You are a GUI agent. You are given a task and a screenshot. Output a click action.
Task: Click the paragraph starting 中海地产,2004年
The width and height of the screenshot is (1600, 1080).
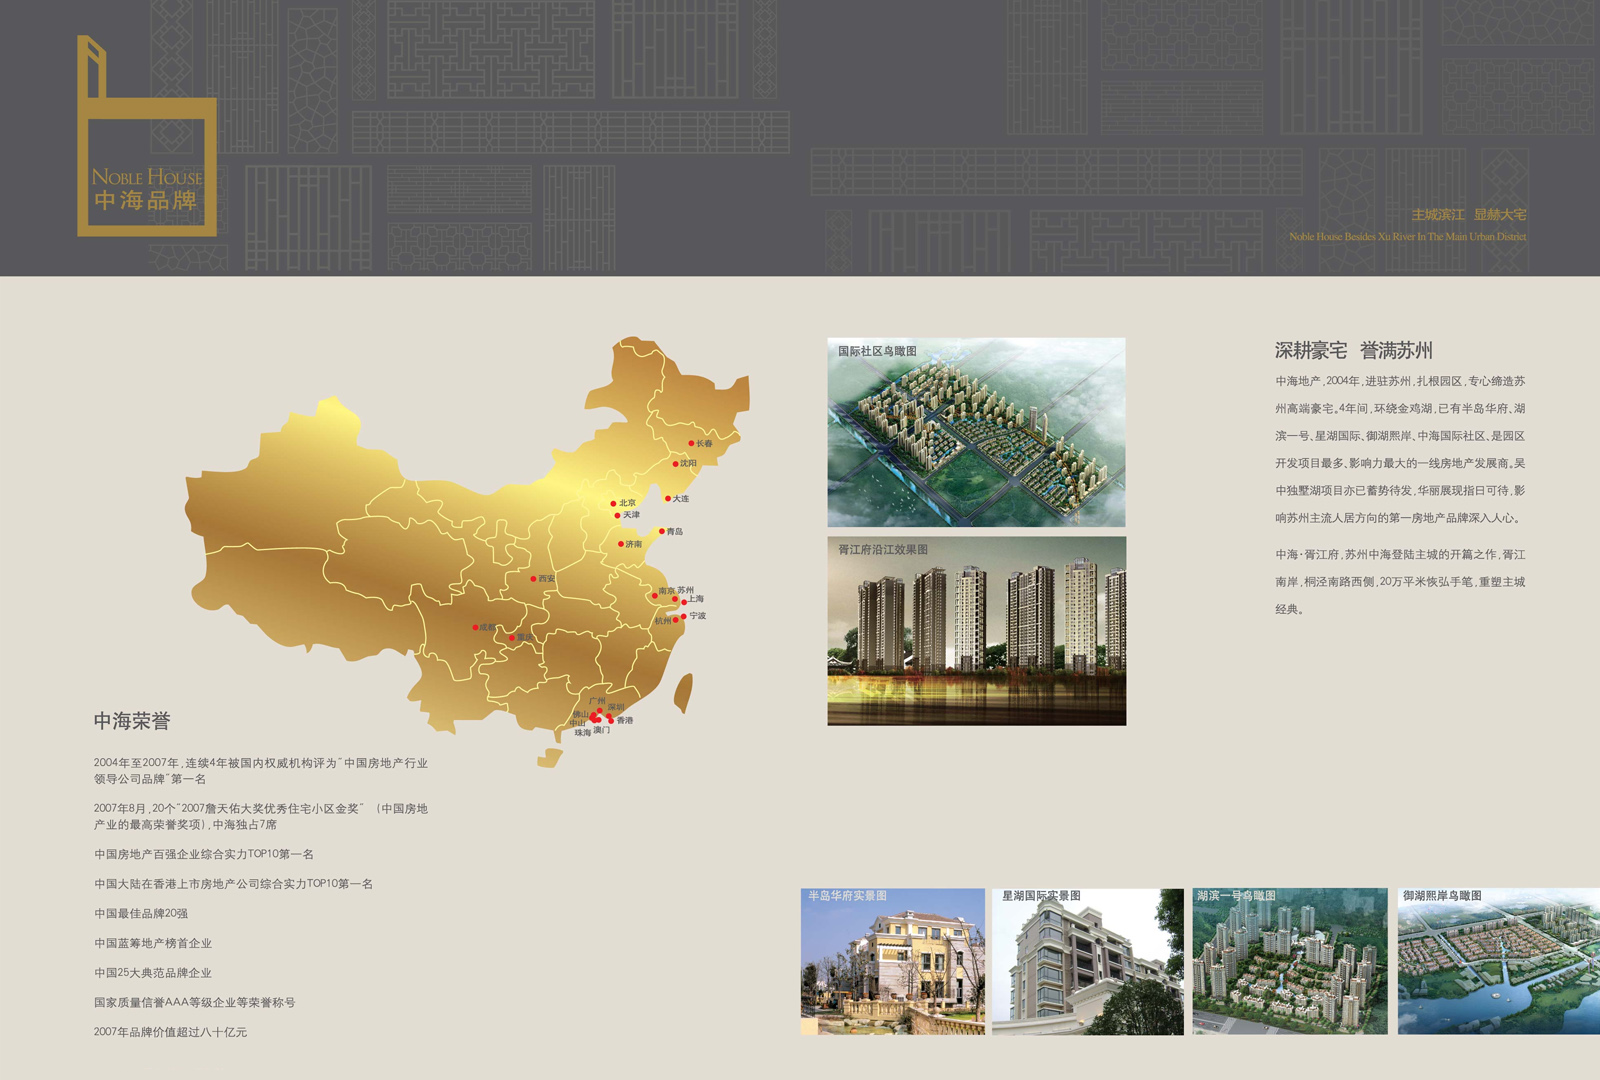click(1400, 449)
